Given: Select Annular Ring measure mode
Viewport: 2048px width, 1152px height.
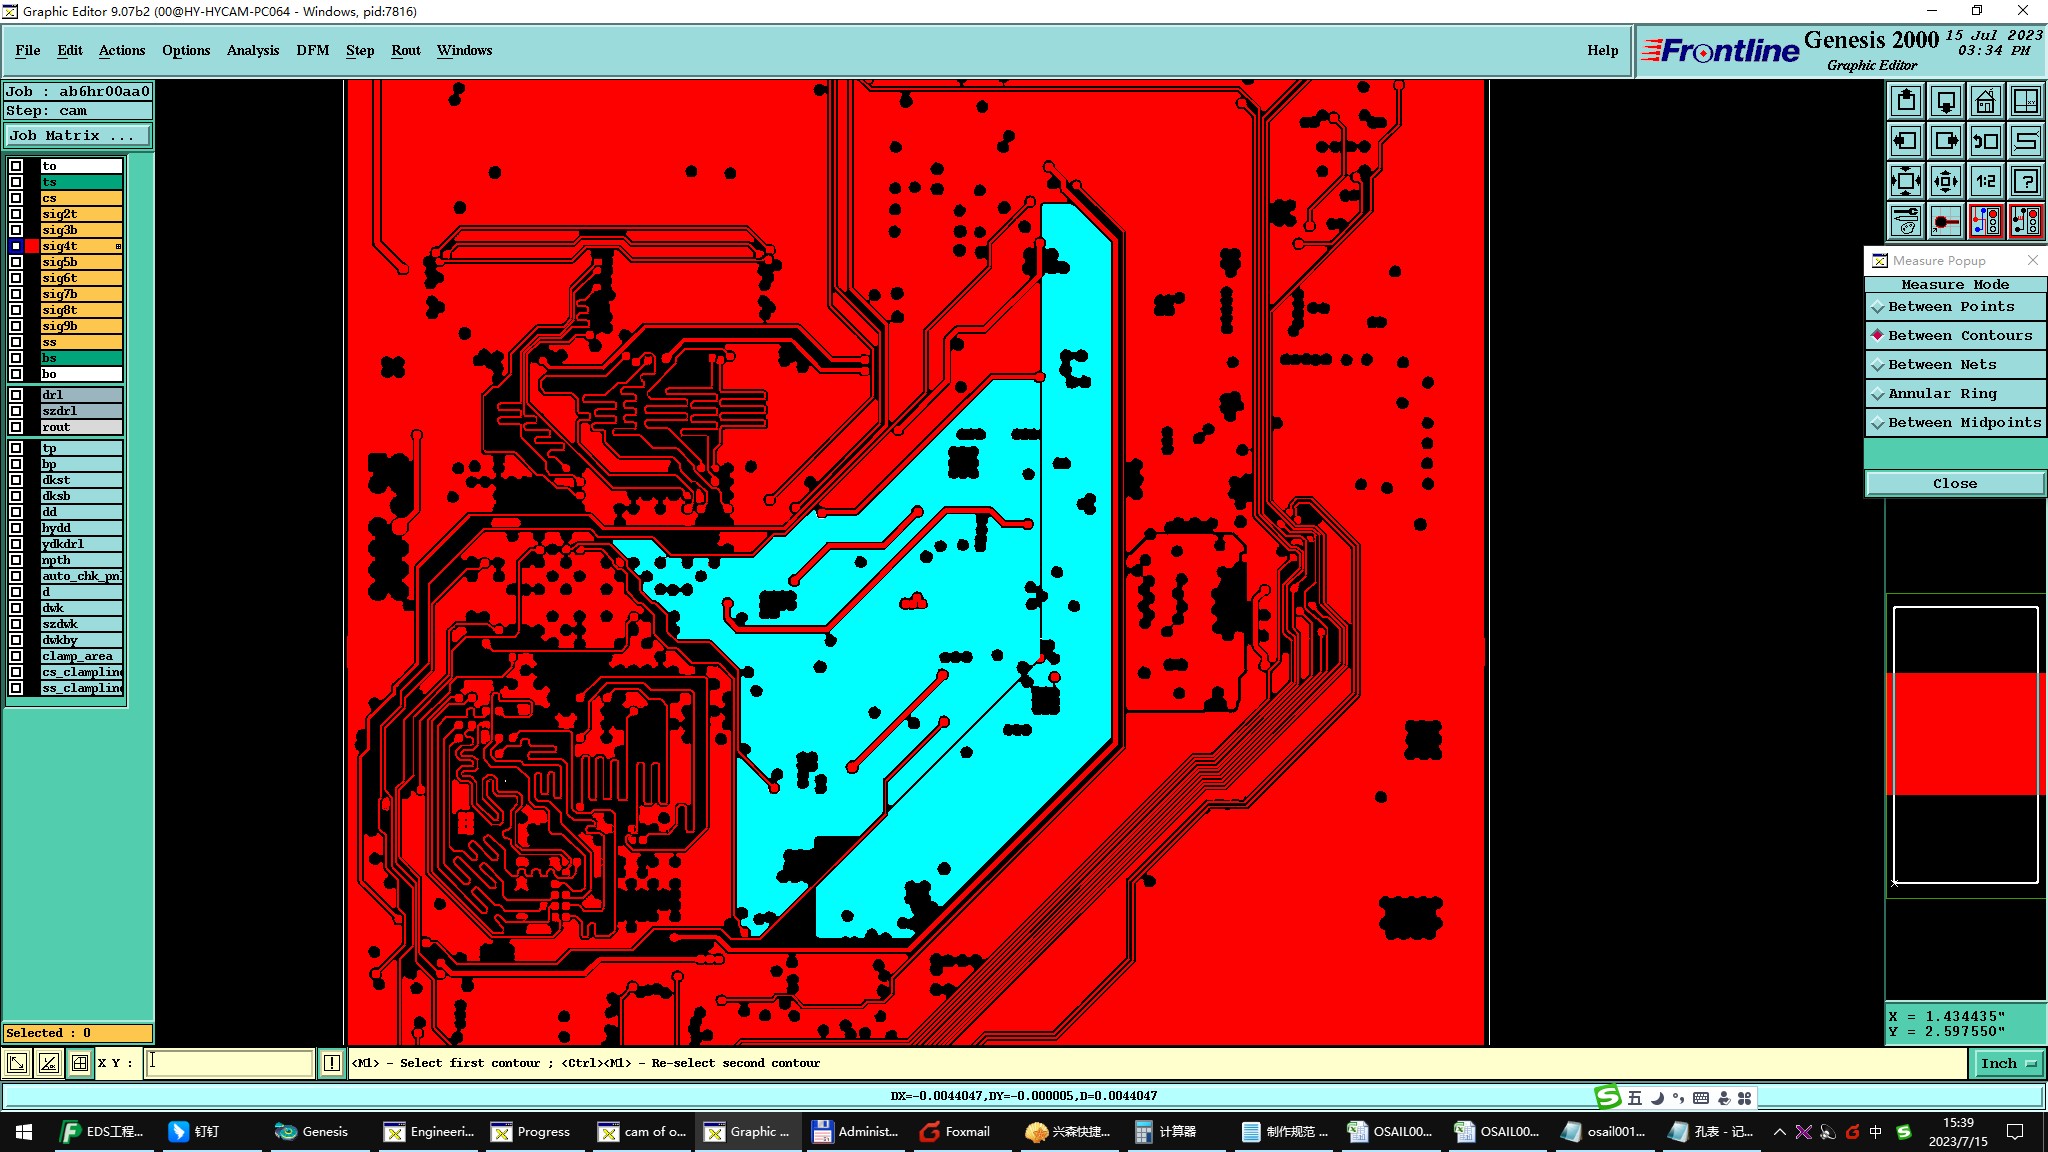Looking at the screenshot, I should [1942, 394].
